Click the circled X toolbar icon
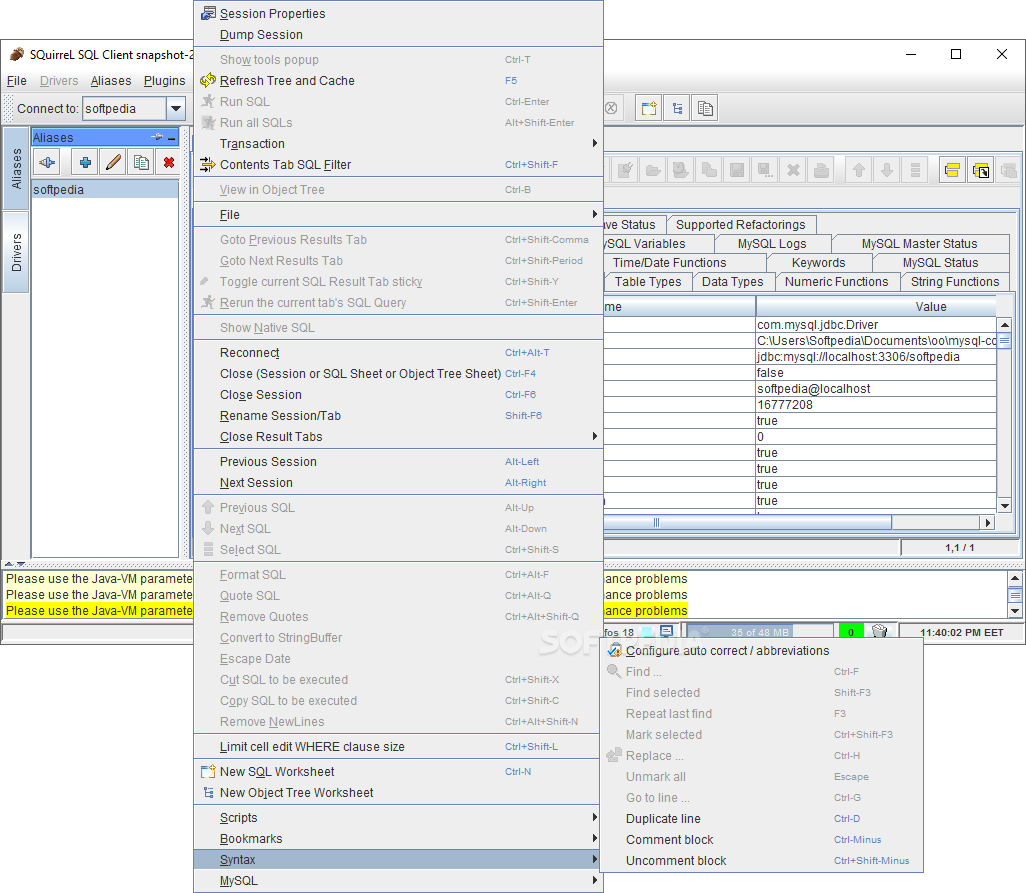 pos(611,108)
